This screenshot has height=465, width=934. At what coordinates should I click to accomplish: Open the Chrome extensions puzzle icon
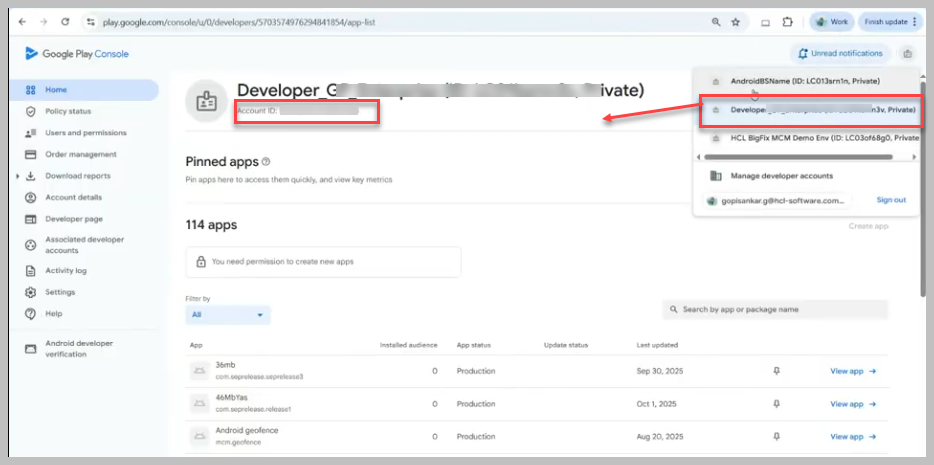click(x=787, y=22)
